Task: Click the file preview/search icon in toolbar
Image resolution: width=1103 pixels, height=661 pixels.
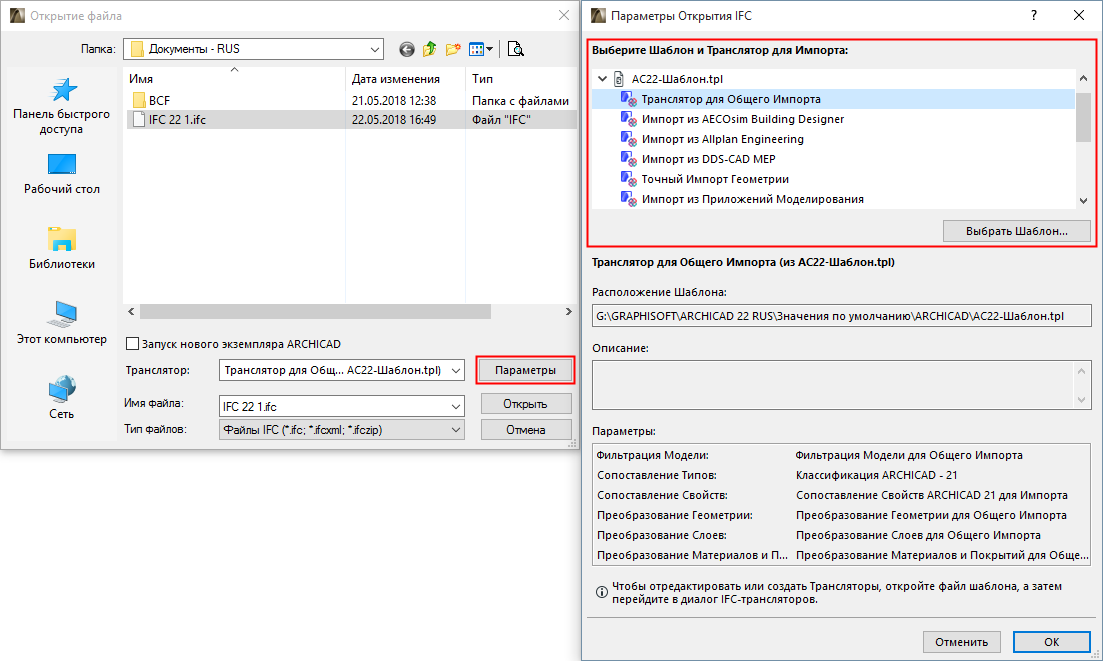Action: point(516,49)
